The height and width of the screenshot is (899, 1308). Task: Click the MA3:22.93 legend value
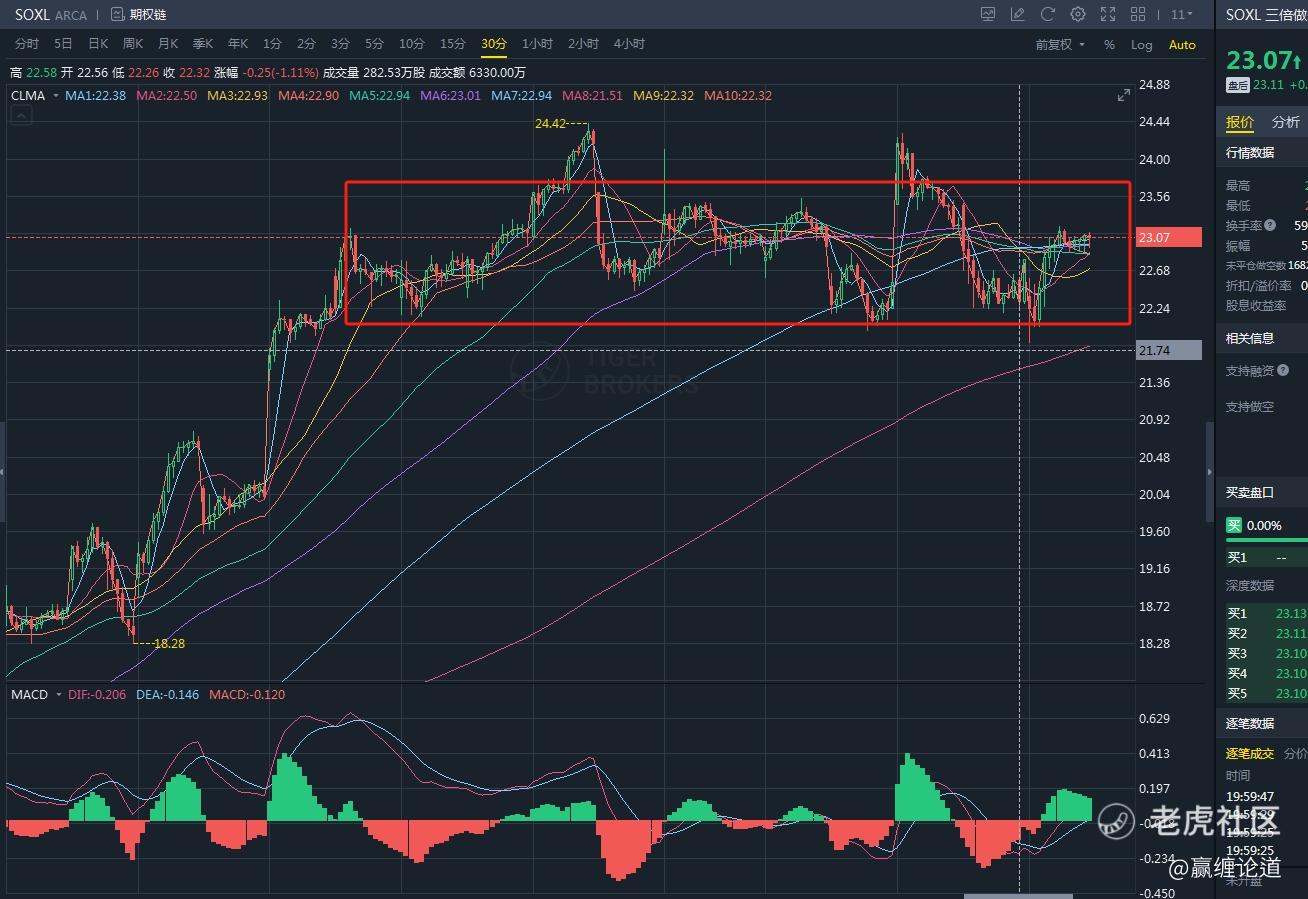pyautogui.click(x=237, y=96)
